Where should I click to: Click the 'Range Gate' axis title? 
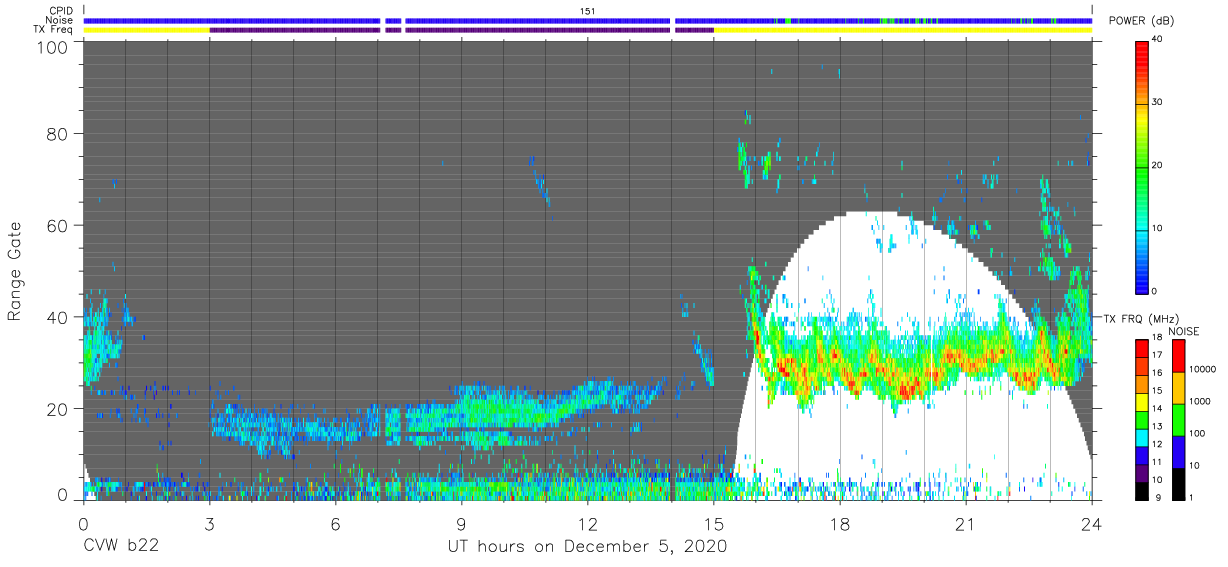(x=15, y=271)
